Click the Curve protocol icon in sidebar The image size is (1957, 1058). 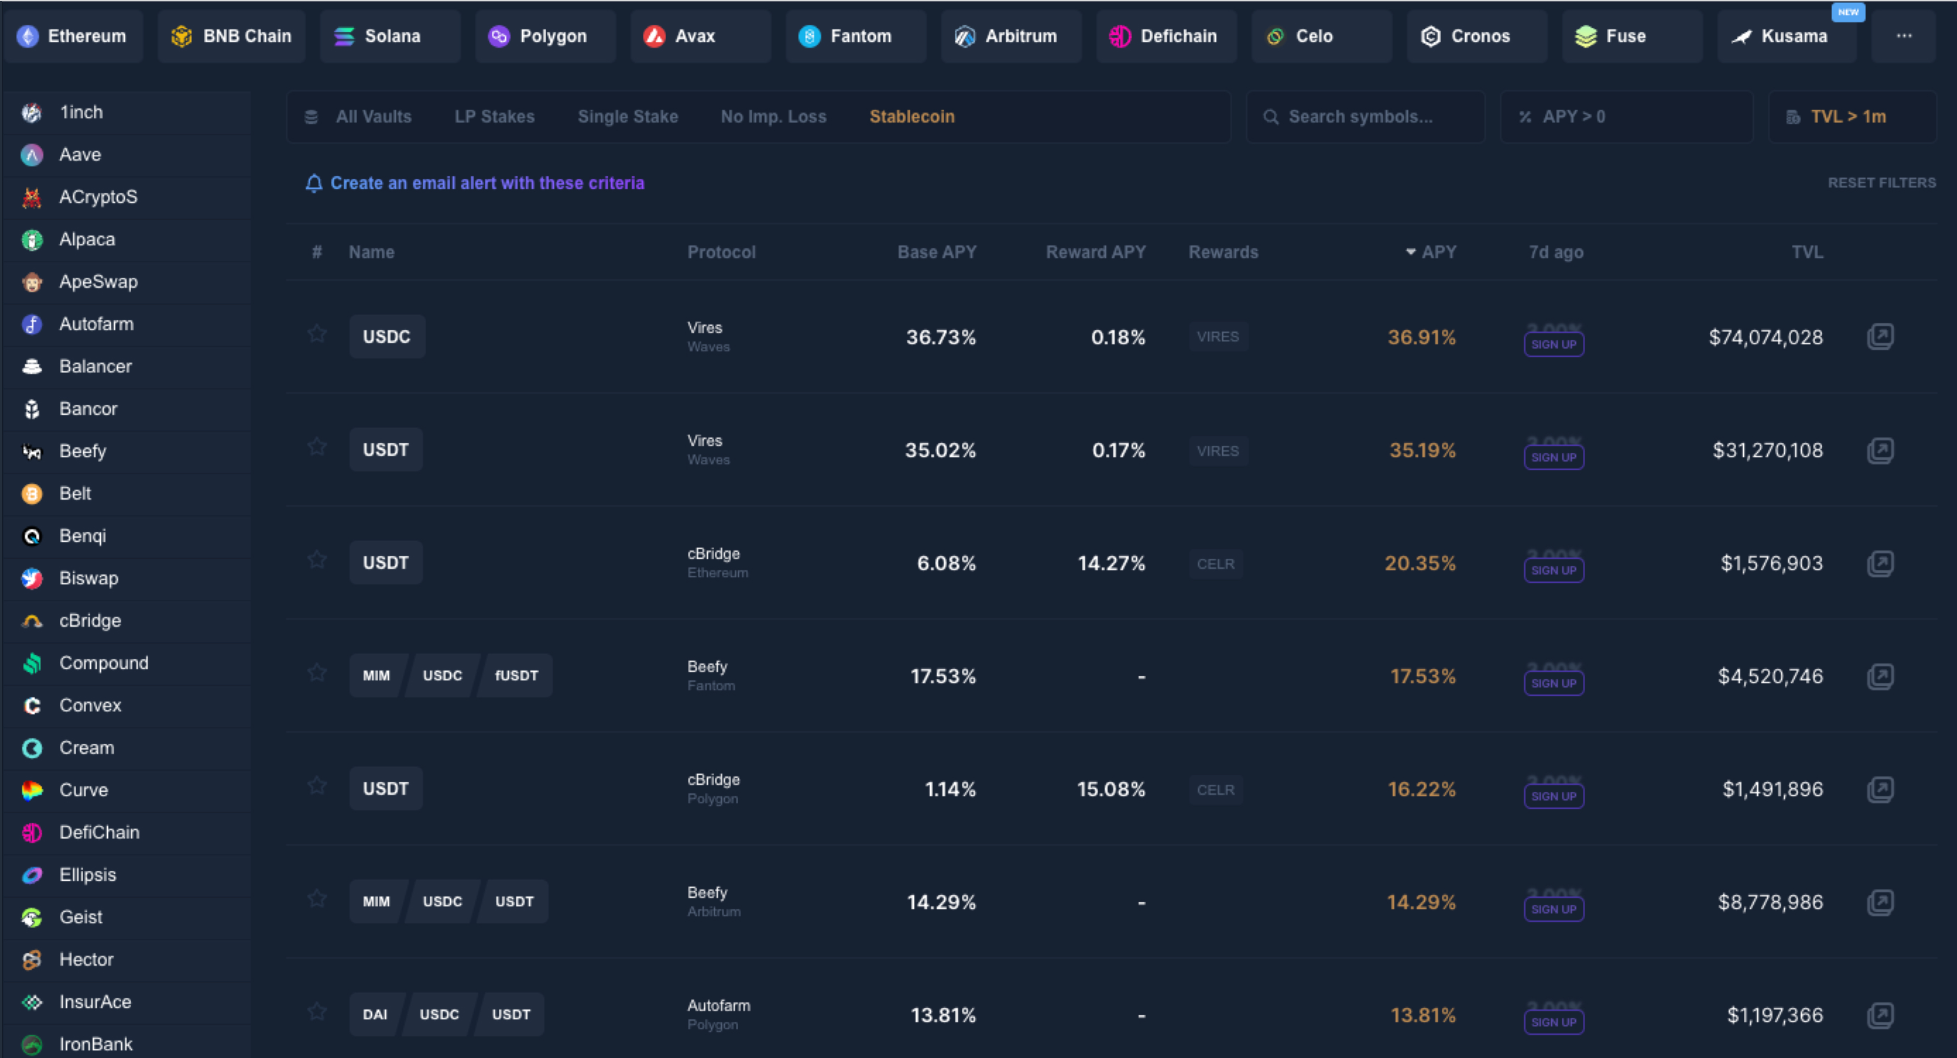[32, 790]
